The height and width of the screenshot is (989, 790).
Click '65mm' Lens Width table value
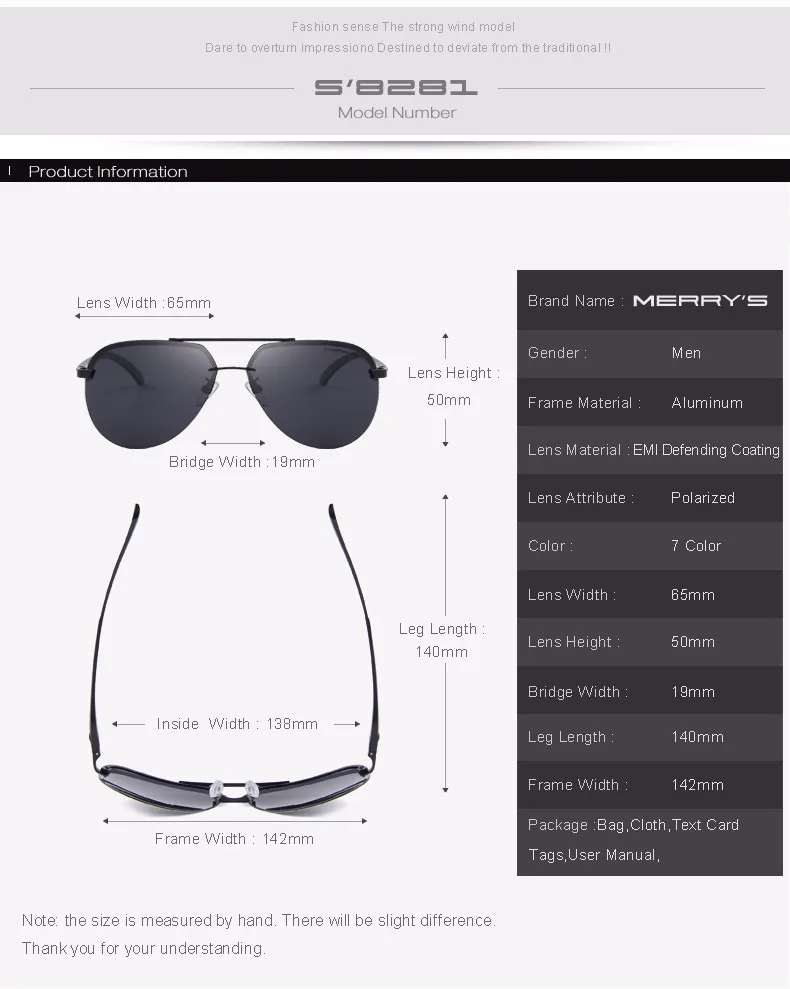(x=693, y=595)
